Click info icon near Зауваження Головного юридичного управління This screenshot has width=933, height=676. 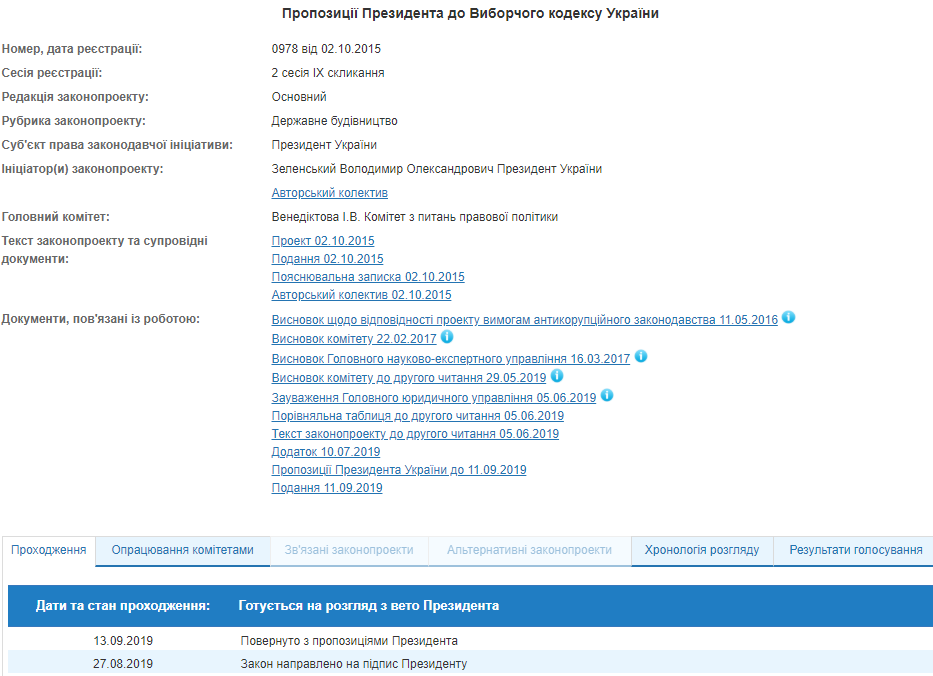609,395
